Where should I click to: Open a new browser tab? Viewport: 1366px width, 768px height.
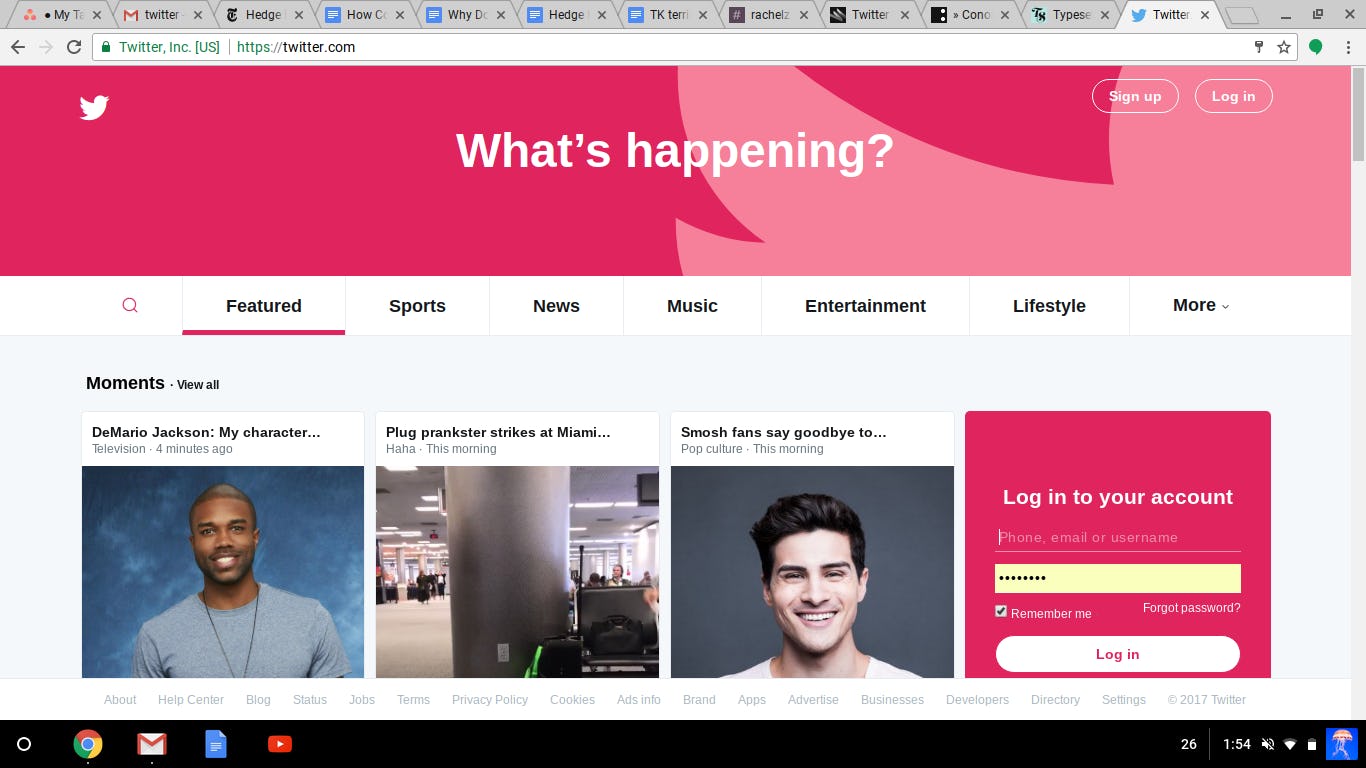point(1241,15)
